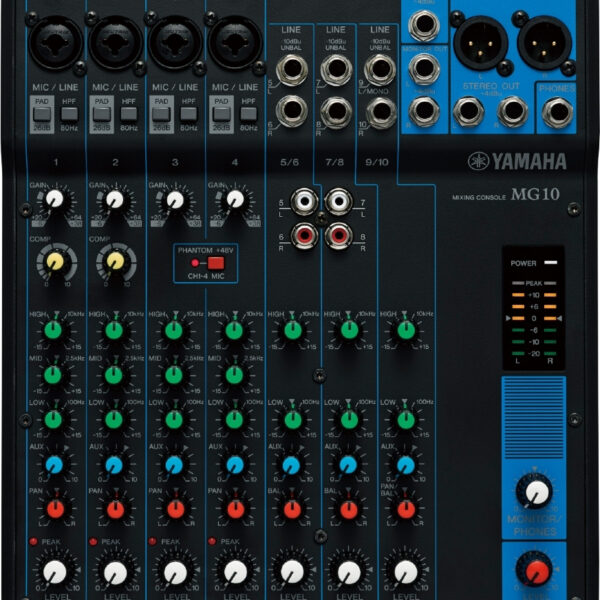Click the green MID EQ knob on channel 2
This screenshot has height=600, width=600.
(114, 374)
